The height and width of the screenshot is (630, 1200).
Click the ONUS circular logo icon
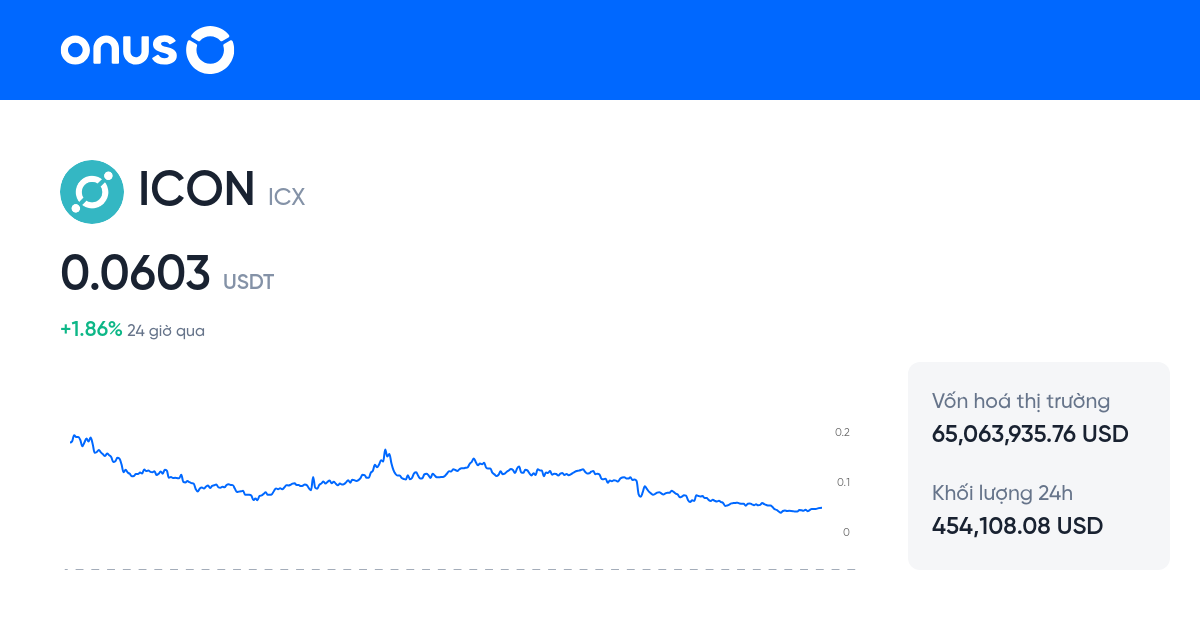(x=210, y=50)
